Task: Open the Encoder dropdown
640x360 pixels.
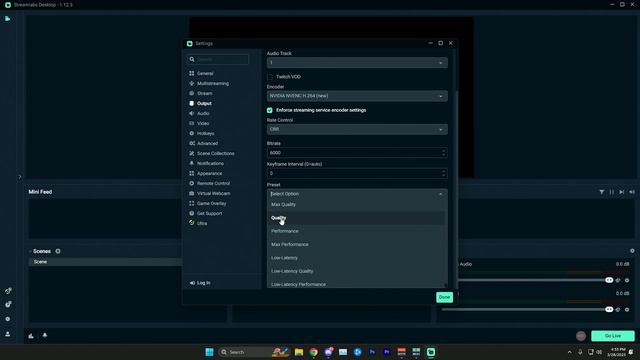Action: pyautogui.click(x=357, y=96)
